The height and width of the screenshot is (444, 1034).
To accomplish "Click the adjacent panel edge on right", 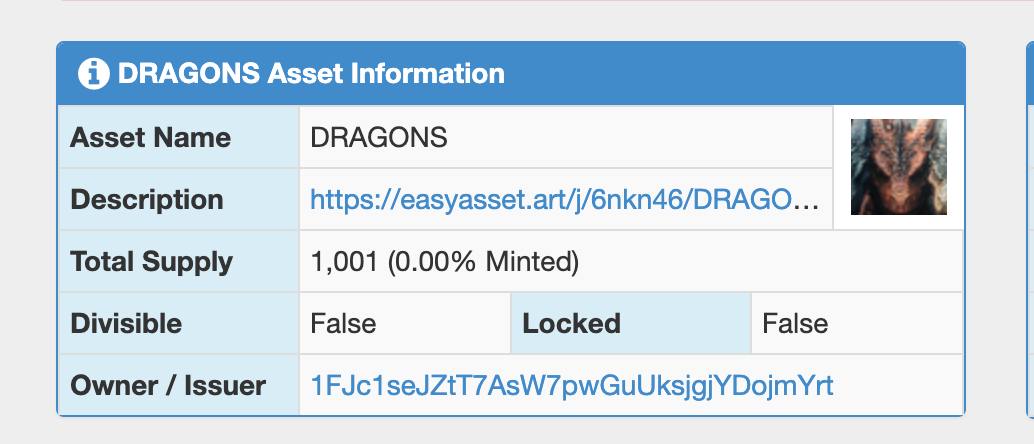I will tap(1029, 230).
